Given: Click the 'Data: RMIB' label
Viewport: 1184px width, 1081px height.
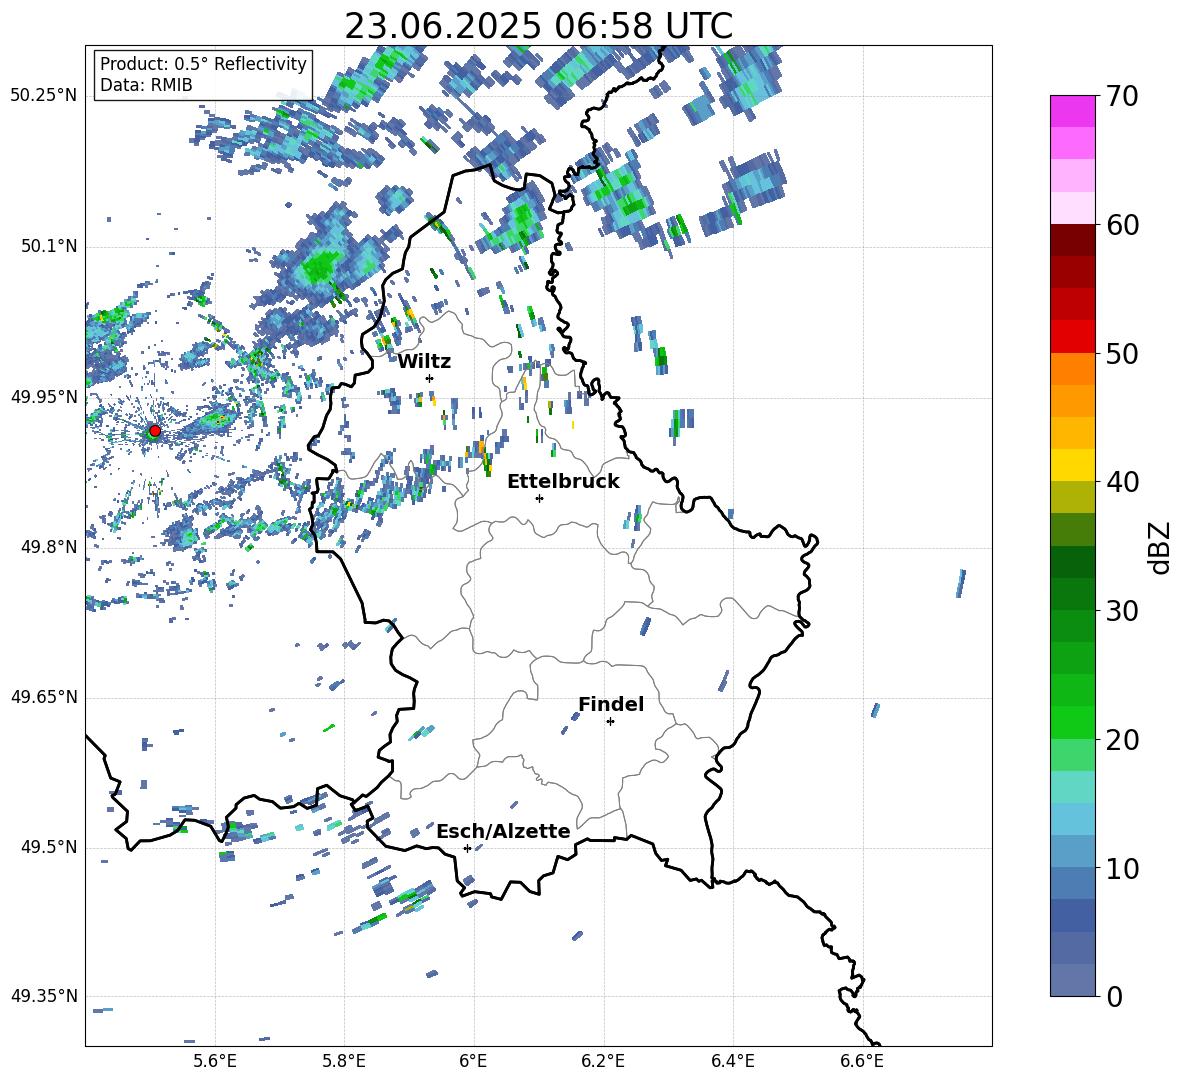Looking at the screenshot, I should pyautogui.click(x=146, y=85).
